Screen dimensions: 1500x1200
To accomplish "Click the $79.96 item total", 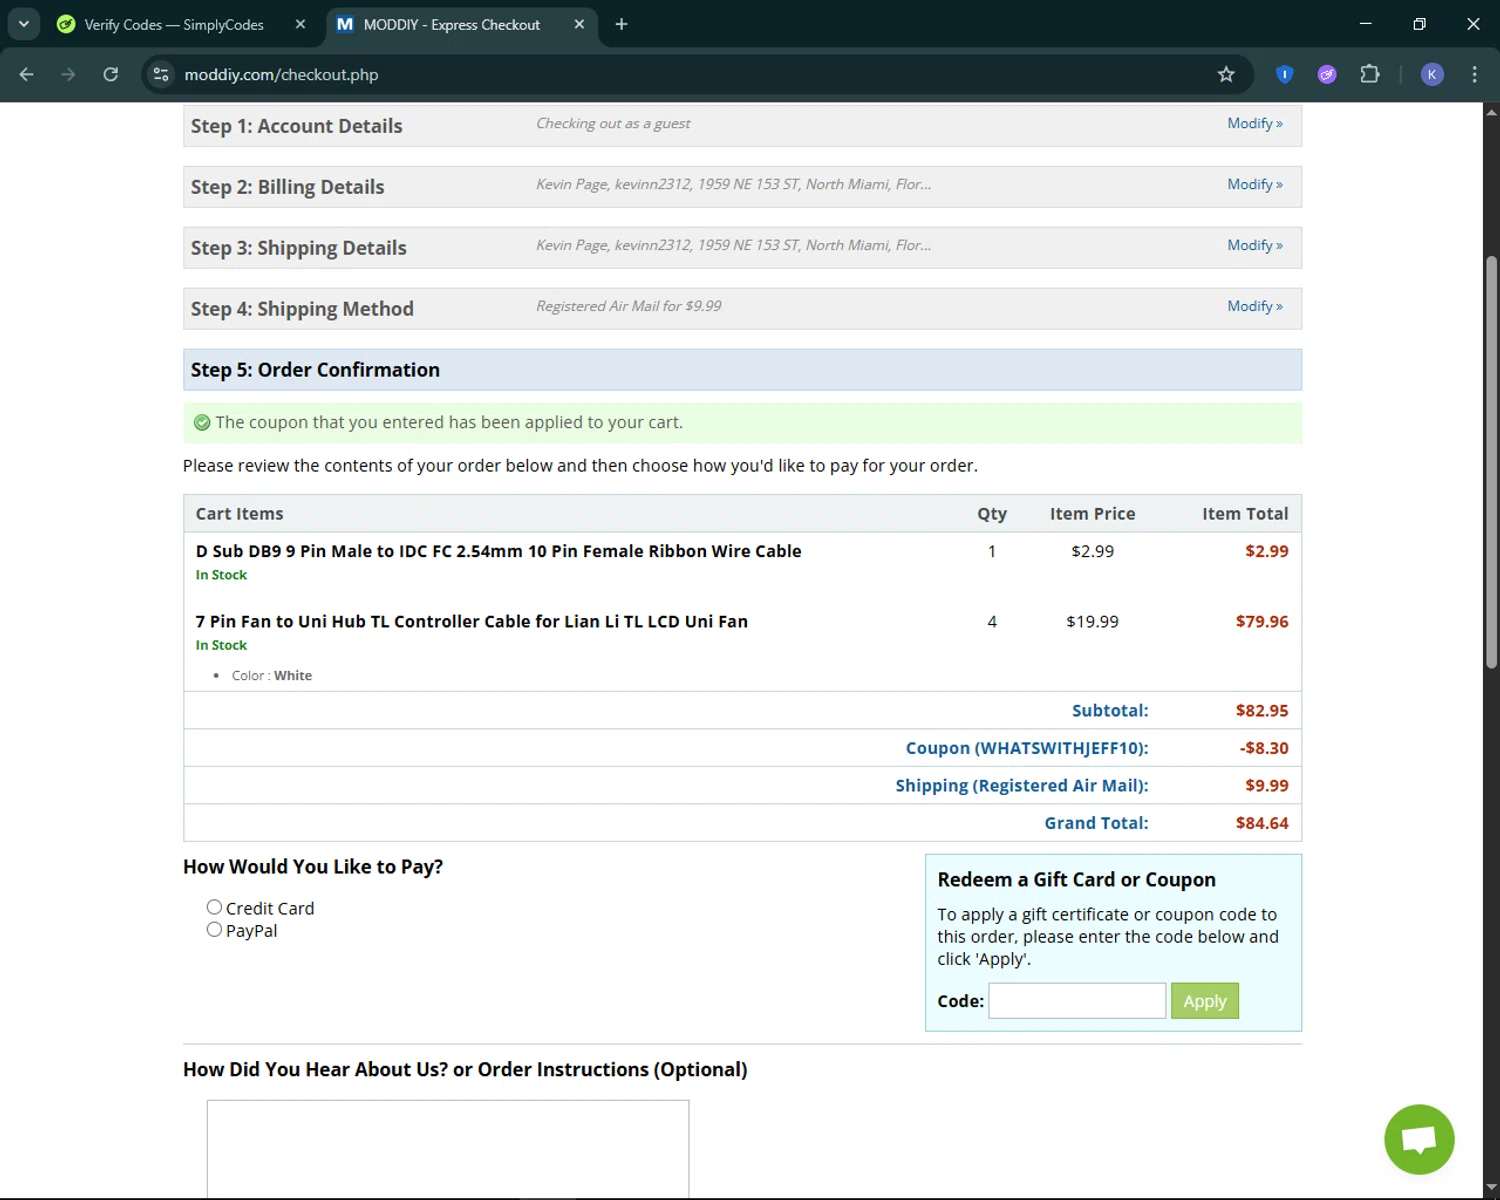I will (x=1262, y=621).
